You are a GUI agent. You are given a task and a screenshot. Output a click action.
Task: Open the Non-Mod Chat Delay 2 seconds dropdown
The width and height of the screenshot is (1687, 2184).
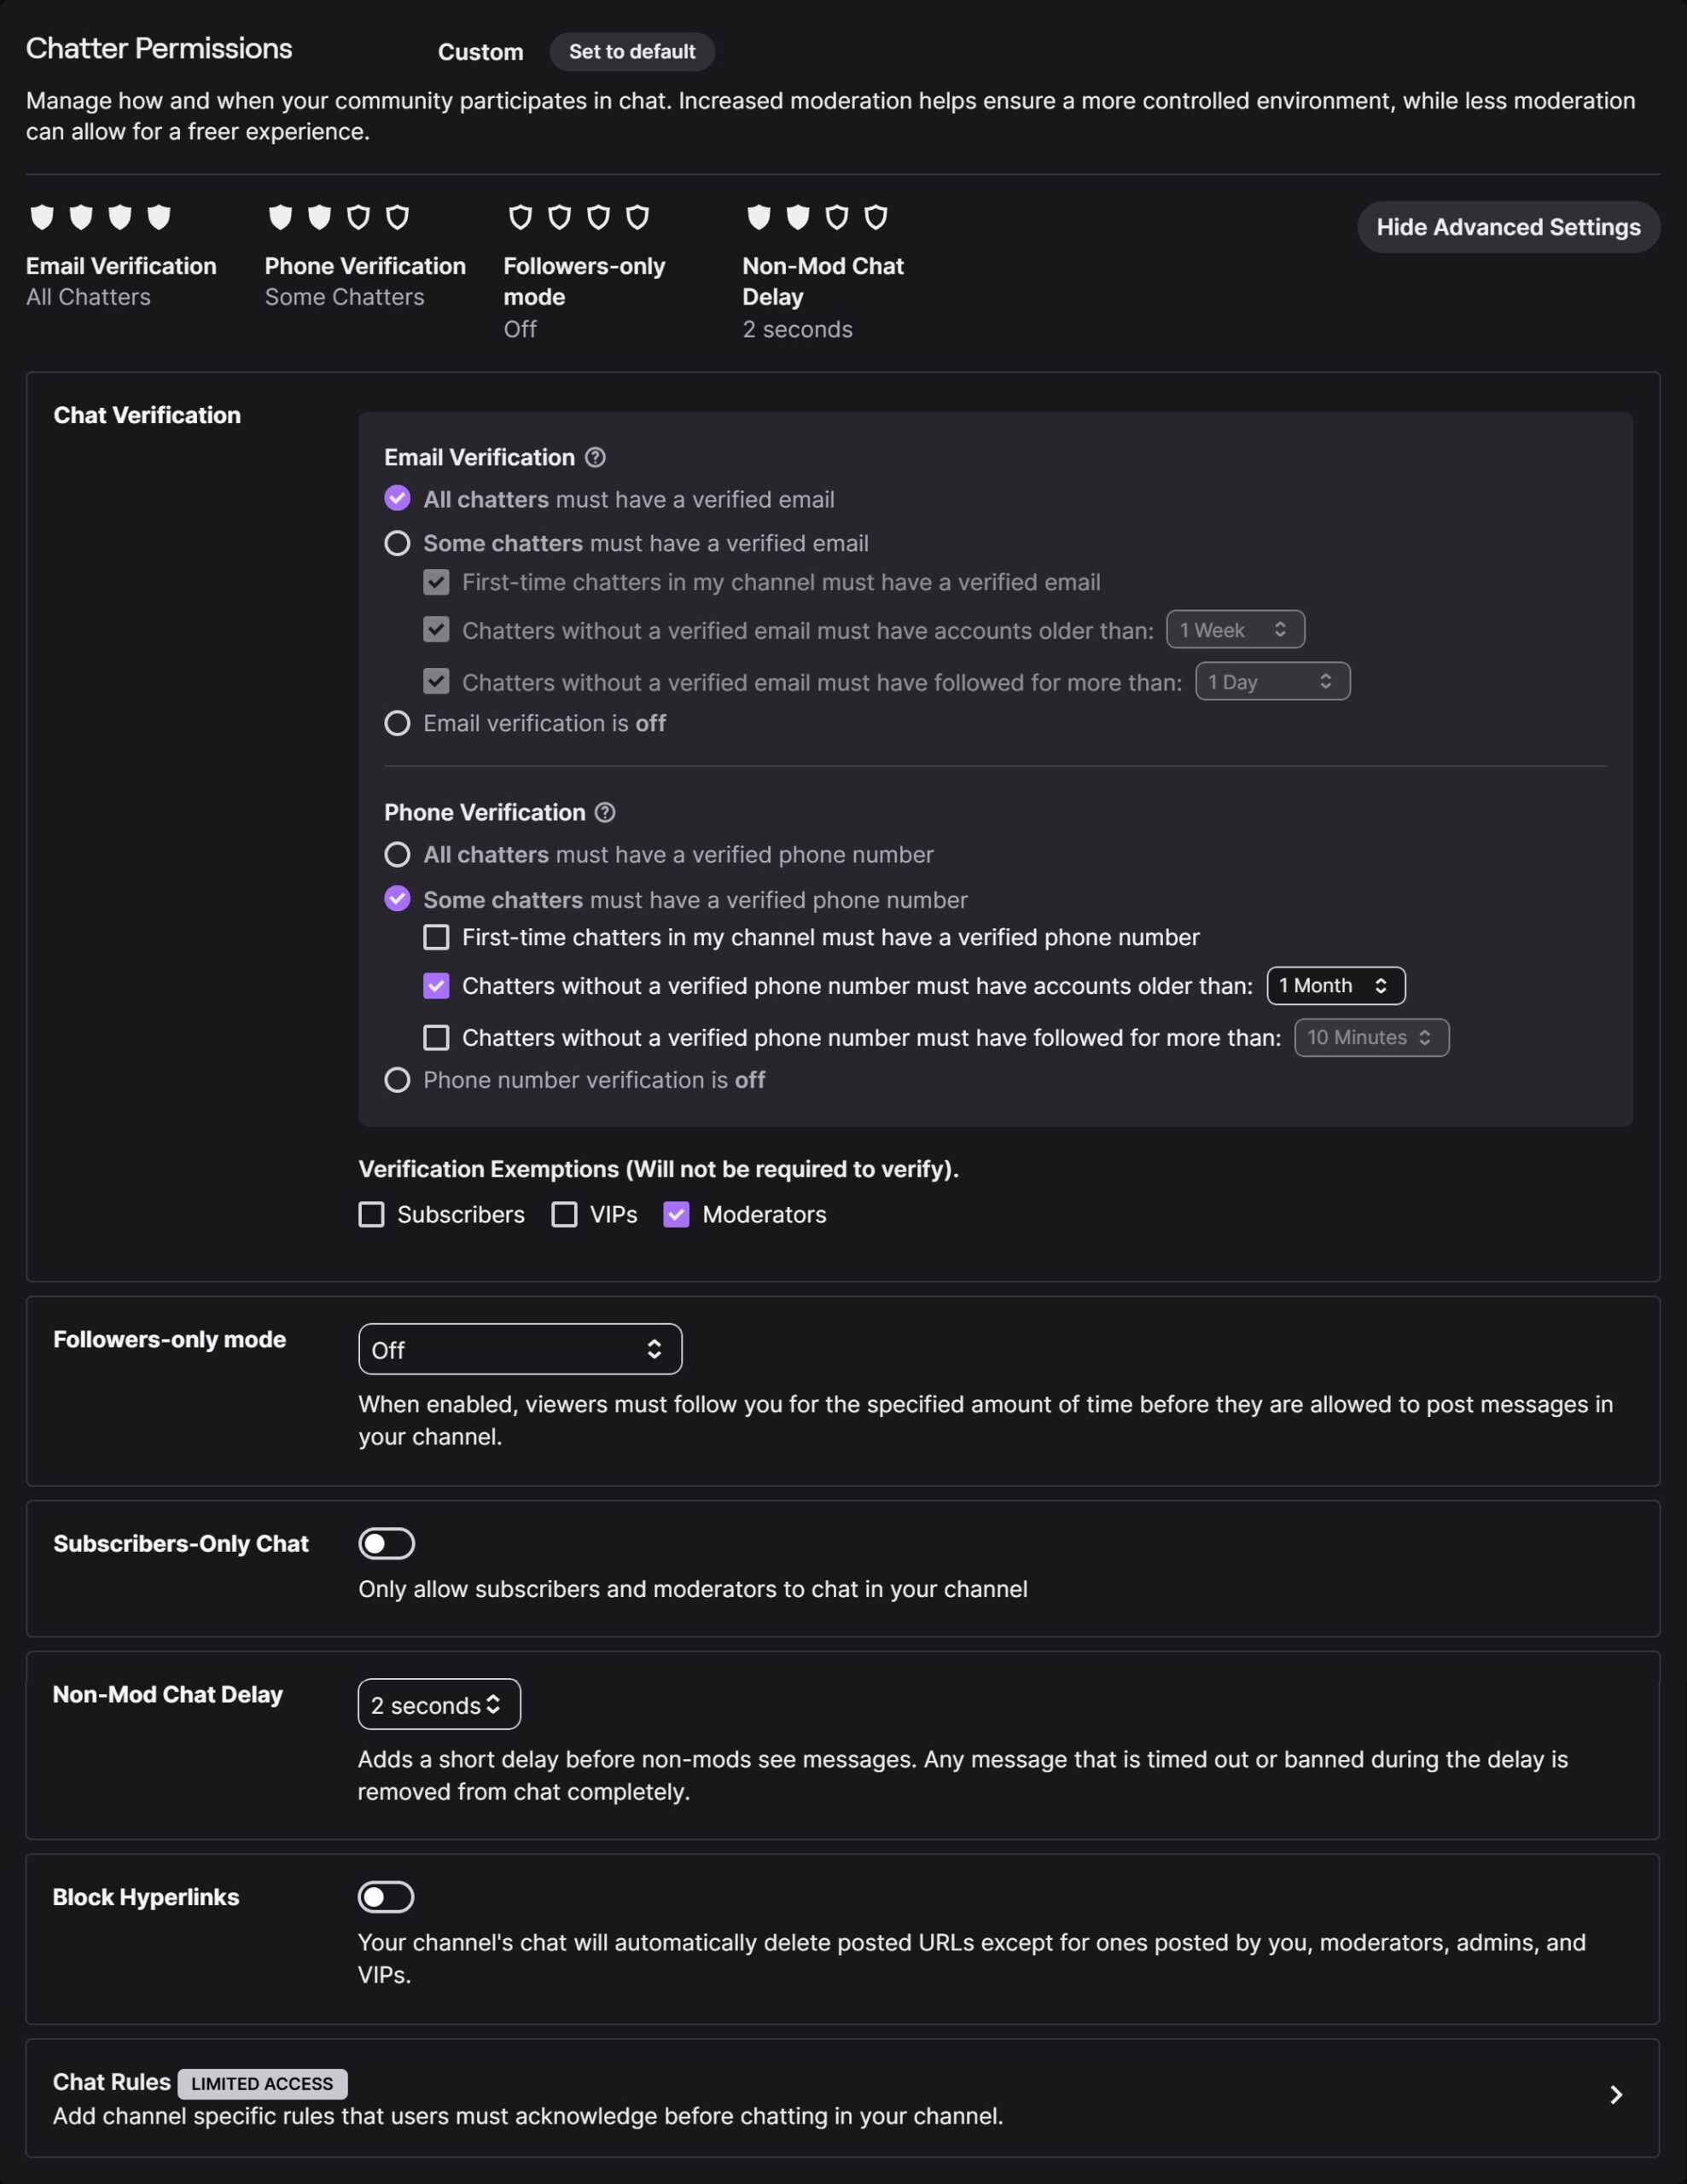click(439, 1704)
